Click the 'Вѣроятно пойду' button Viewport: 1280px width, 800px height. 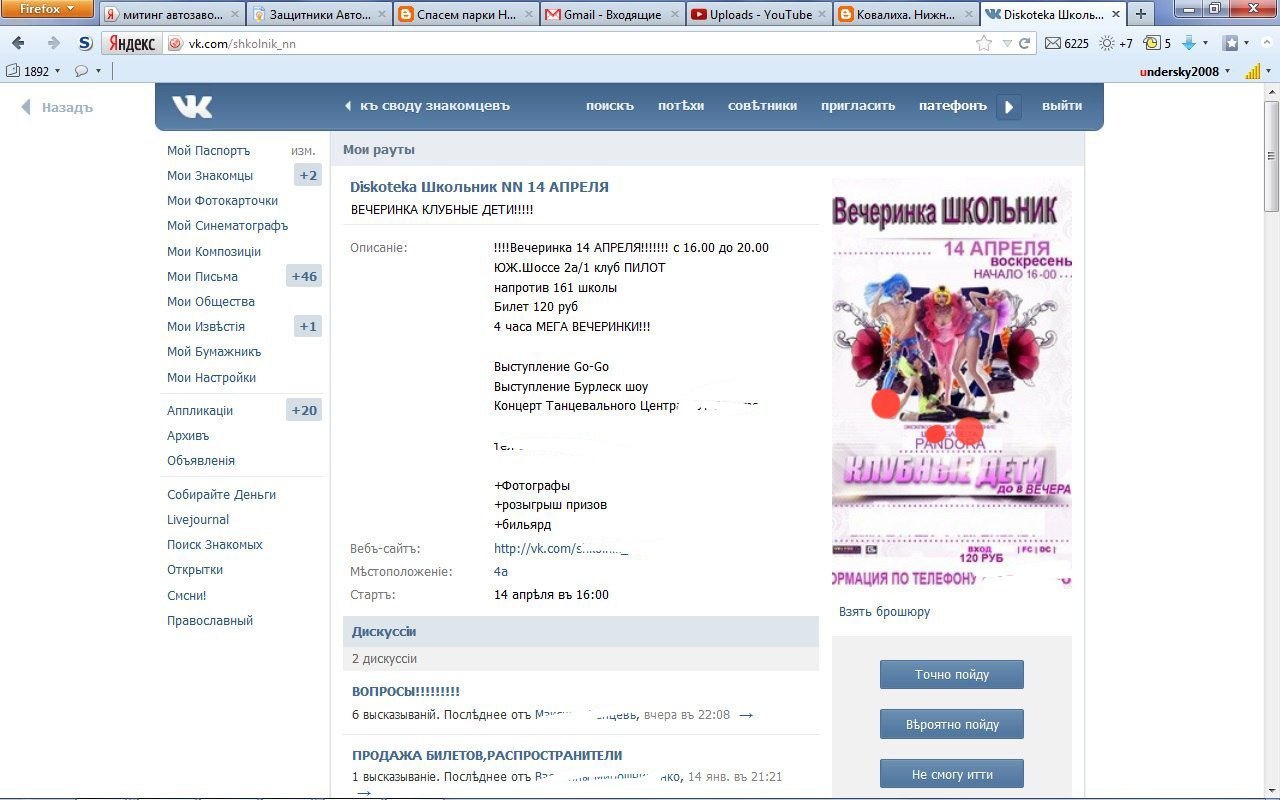[952, 725]
